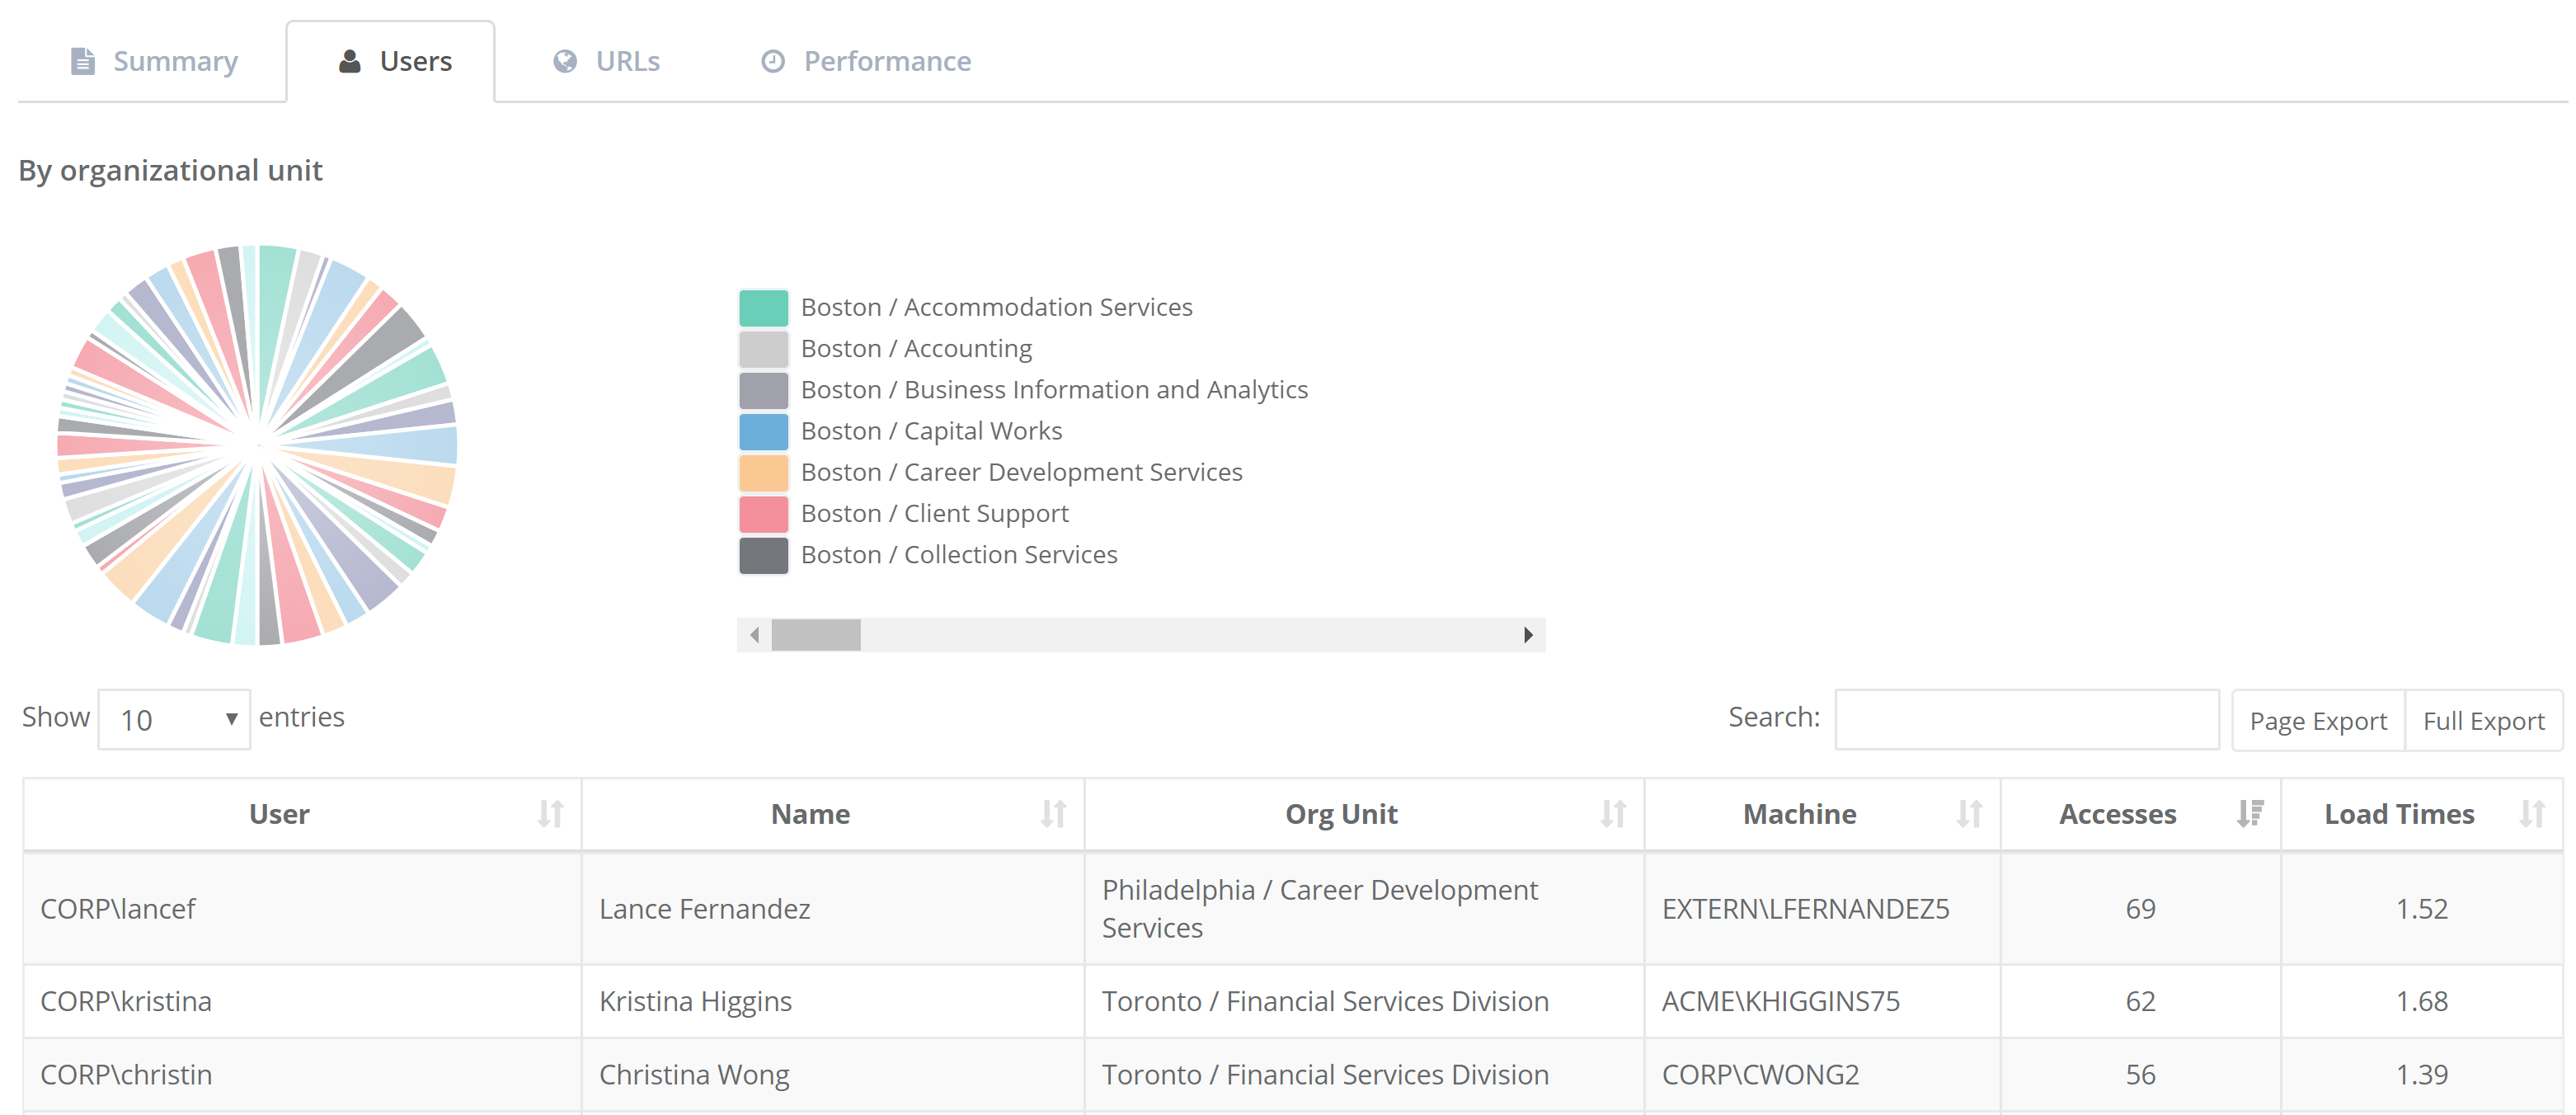
Task: Toggle Boston / Client Support legend item
Action: (x=933, y=513)
